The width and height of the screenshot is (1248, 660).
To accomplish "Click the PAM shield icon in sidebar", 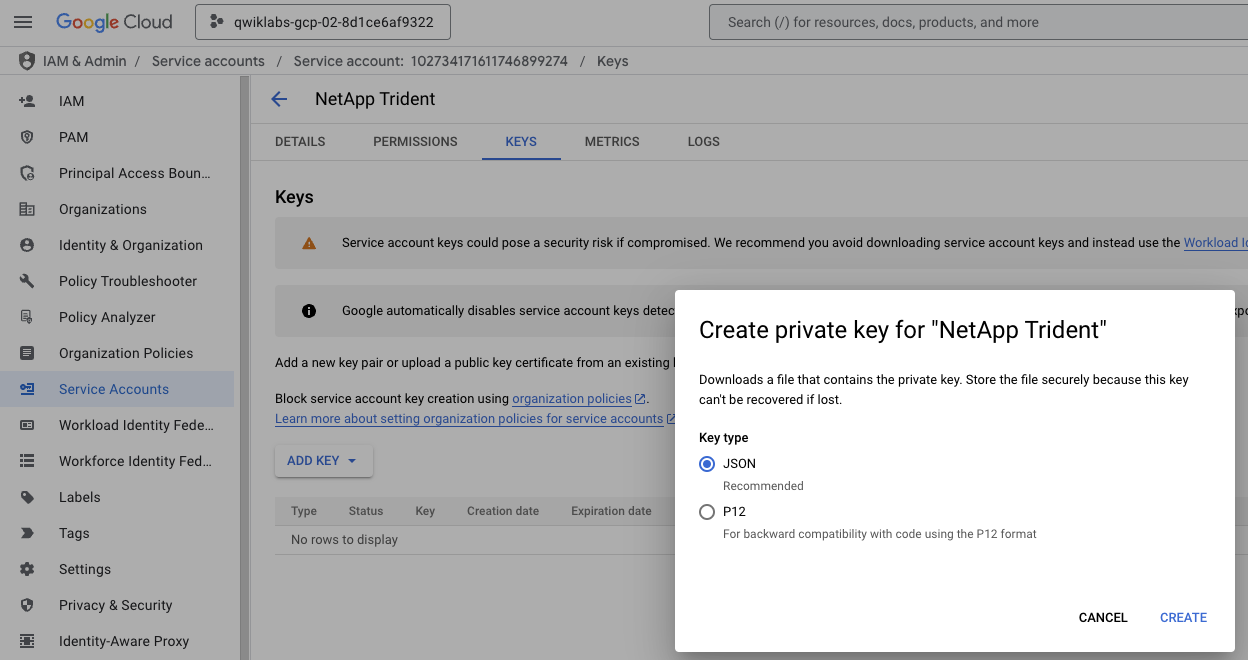I will pos(27,137).
